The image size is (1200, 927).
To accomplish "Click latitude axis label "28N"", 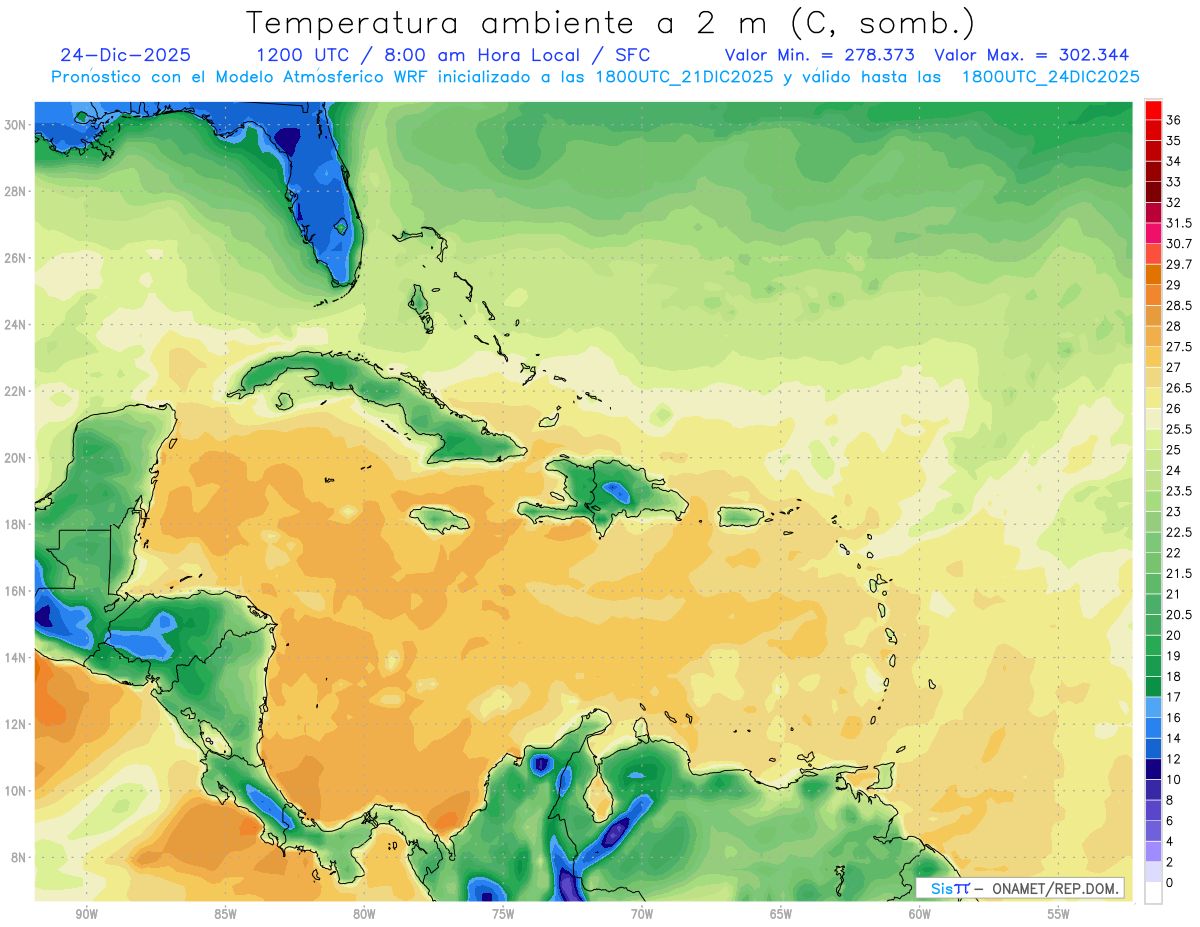I will pos(16,191).
